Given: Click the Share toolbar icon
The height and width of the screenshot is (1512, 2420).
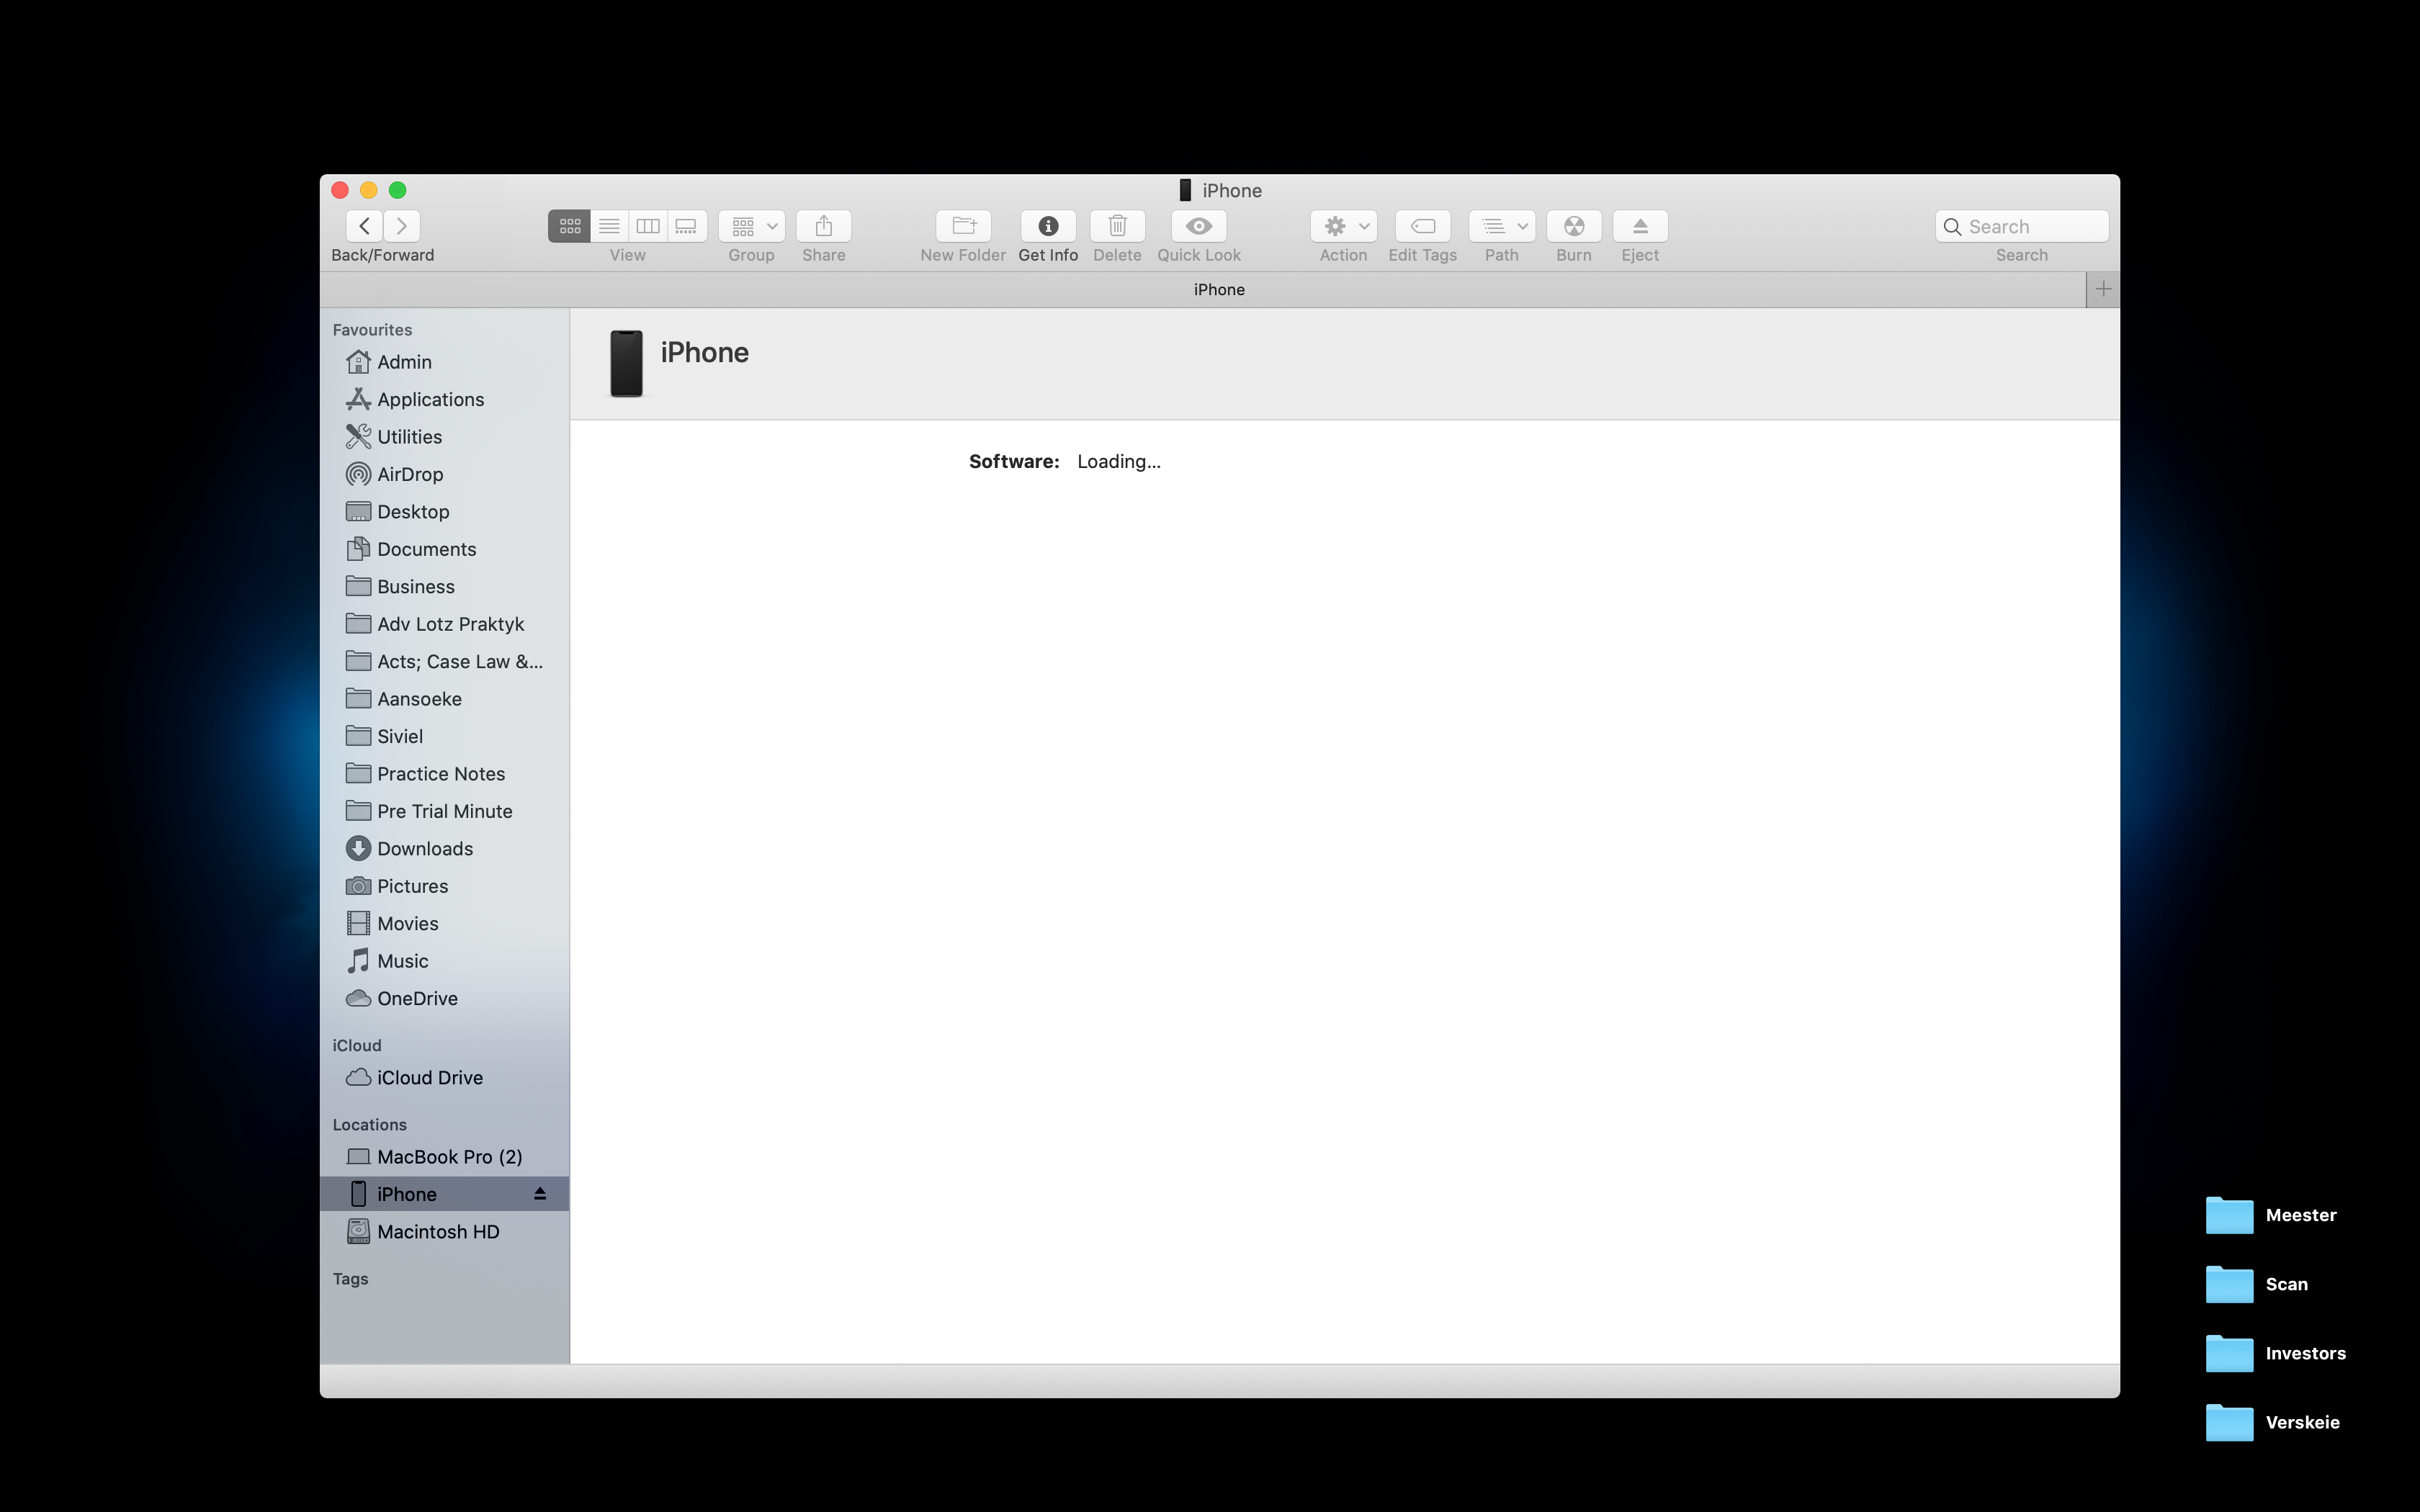Looking at the screenshot, I should pos(823,226).
